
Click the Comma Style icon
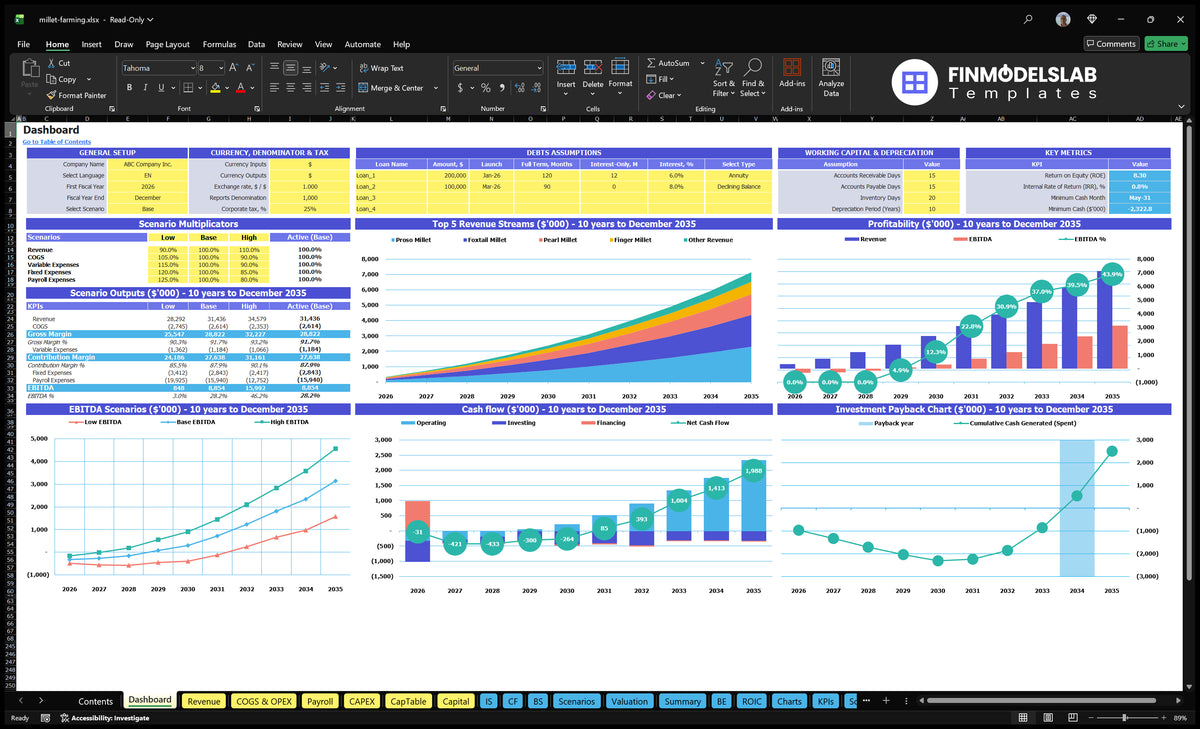click(x=501, y=88)
